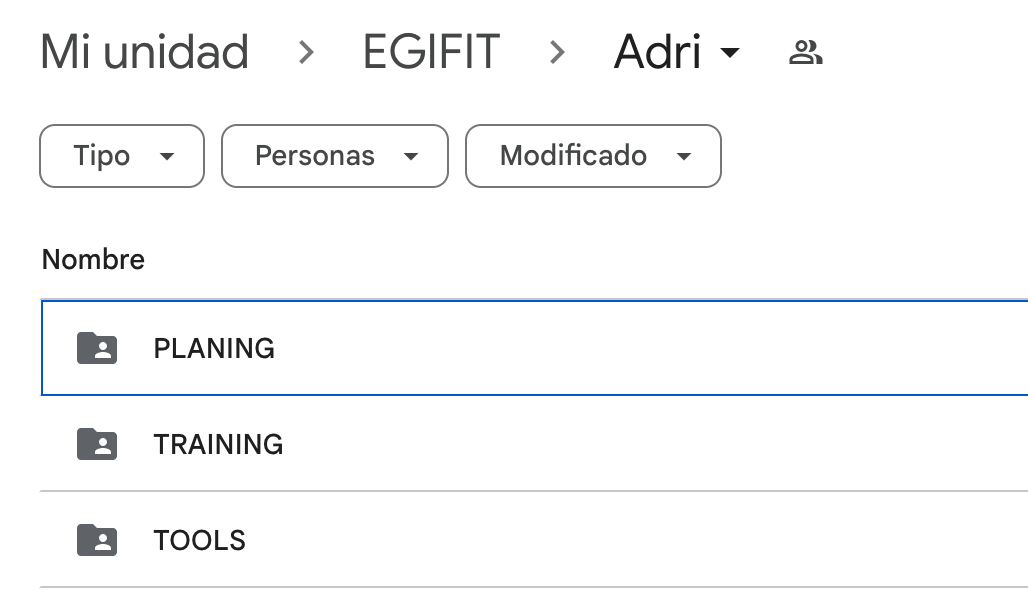Select the TRAINING folder name

[x=218, y=444]
